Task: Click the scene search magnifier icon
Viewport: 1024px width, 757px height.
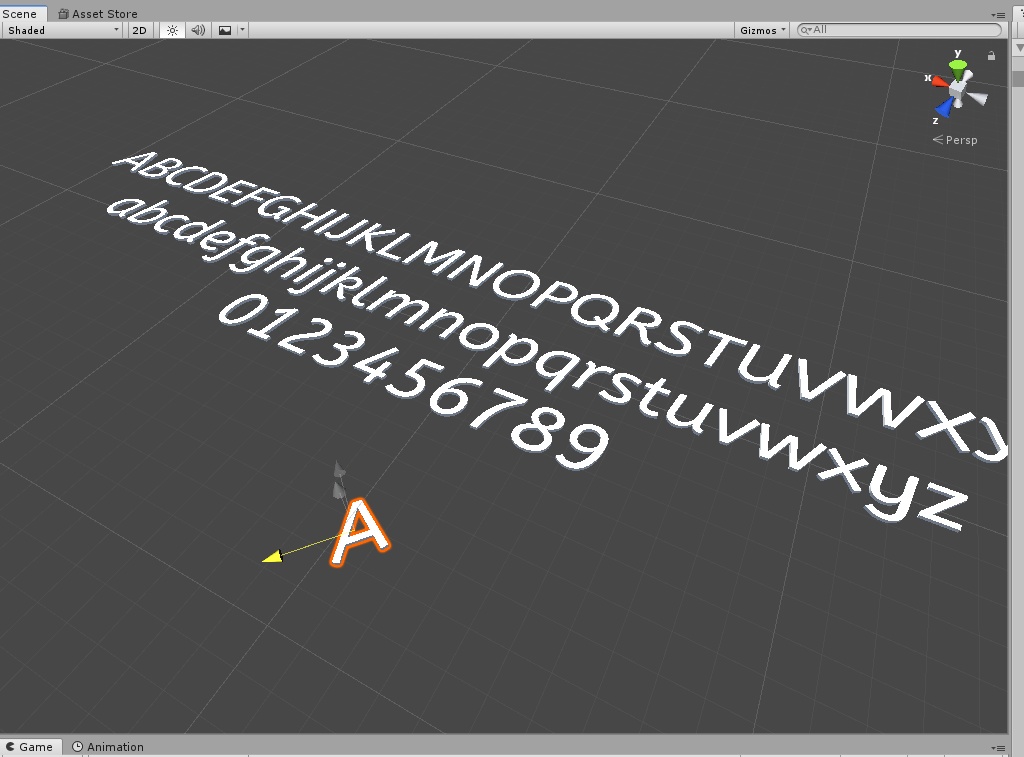Action: [806, 30]
